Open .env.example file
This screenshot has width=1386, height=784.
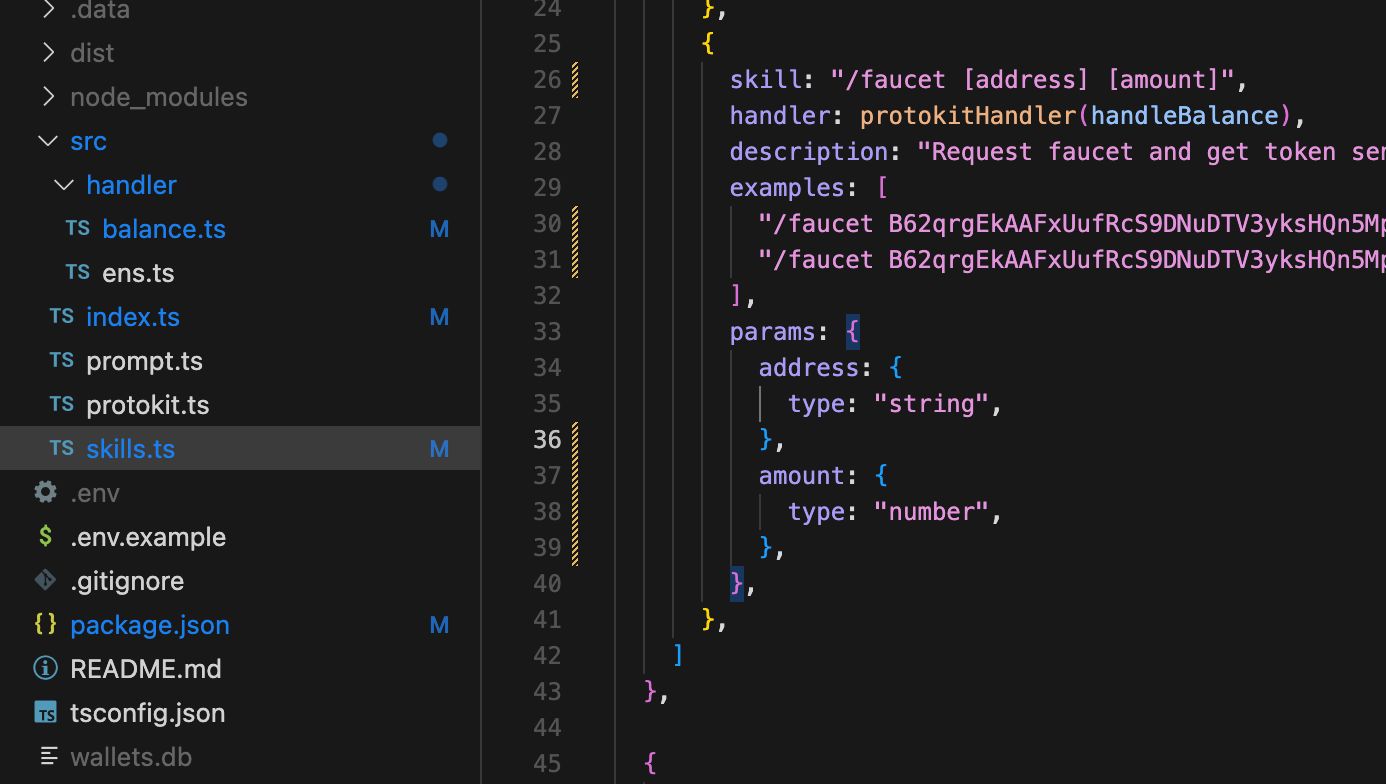point(148,537)
